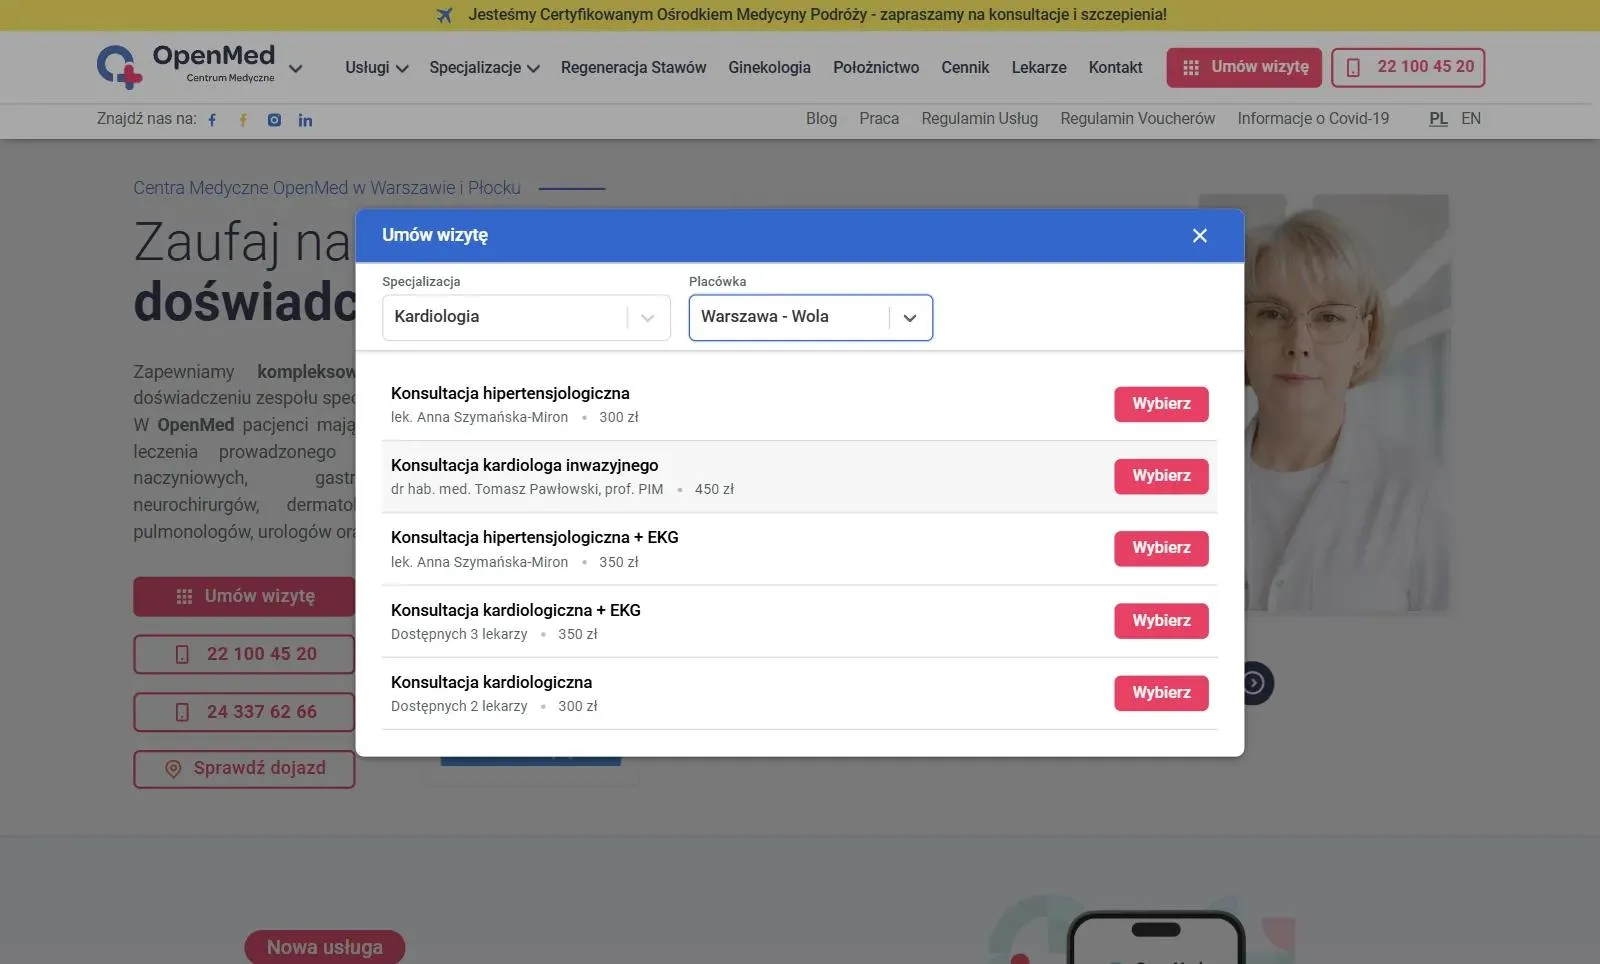Click the Sprawdź dojazd button
This screenshot has height=964, width=1600.
pos(244,769)
